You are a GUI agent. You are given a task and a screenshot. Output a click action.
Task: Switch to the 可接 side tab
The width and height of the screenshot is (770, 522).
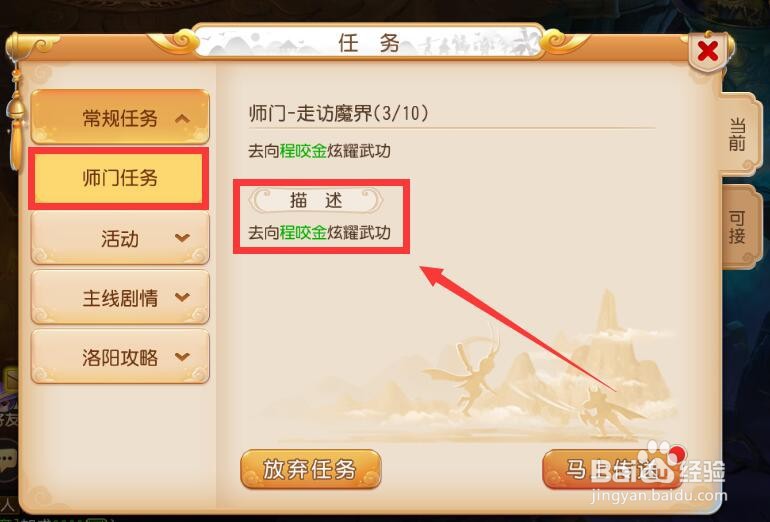point(738,227)
